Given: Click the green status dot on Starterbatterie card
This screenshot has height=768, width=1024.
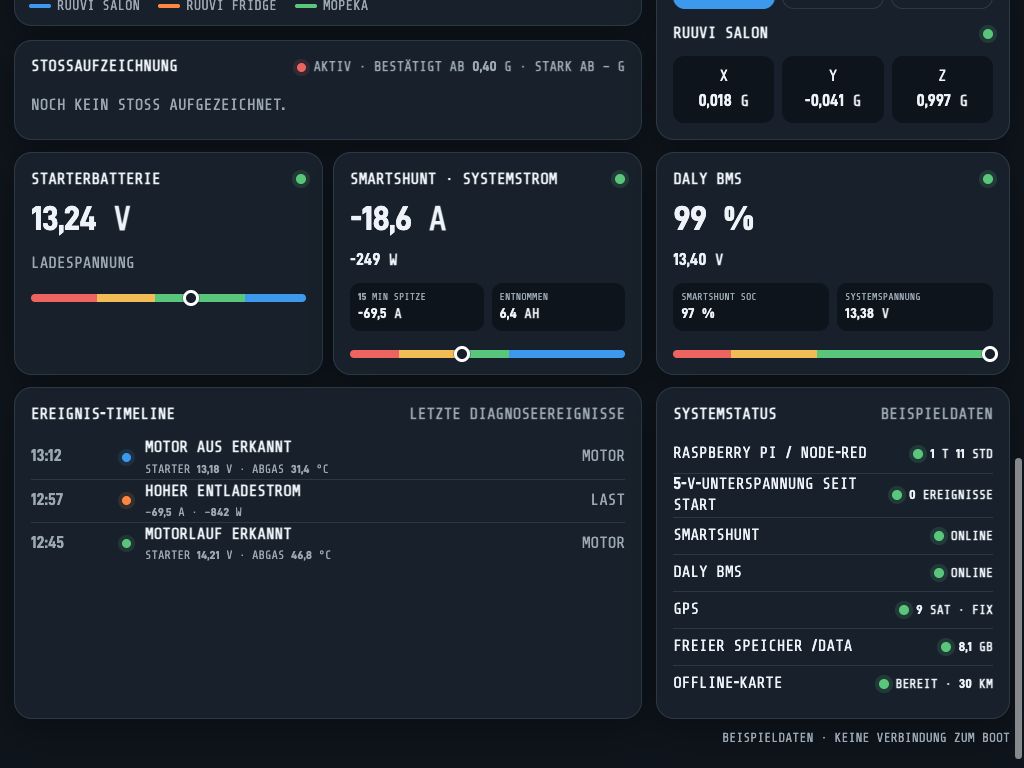Looking at the screenshot, I should click(300, 179).
